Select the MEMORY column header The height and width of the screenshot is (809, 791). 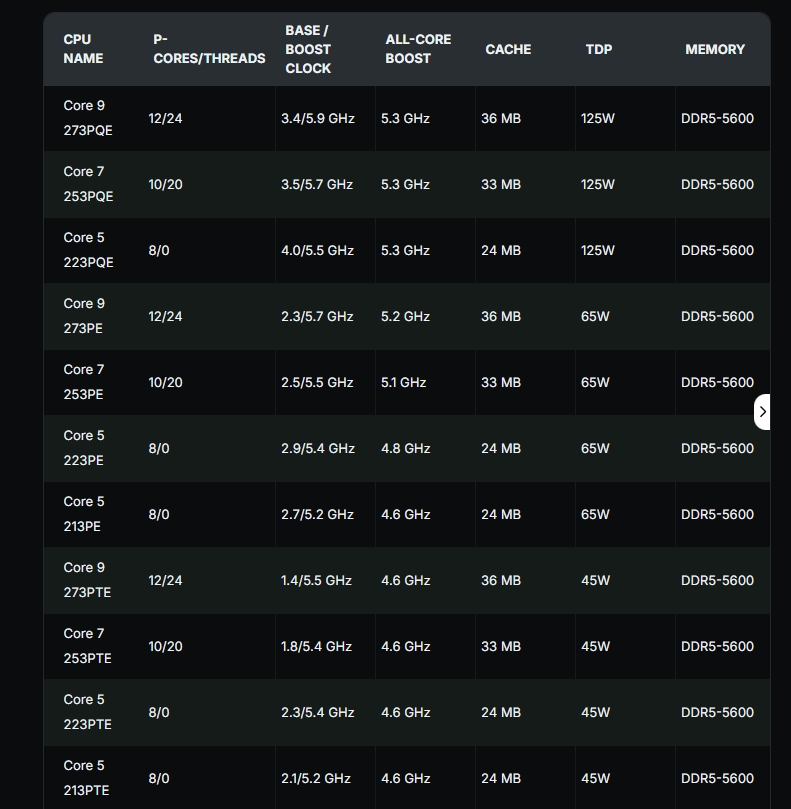(x=715, y=49)
